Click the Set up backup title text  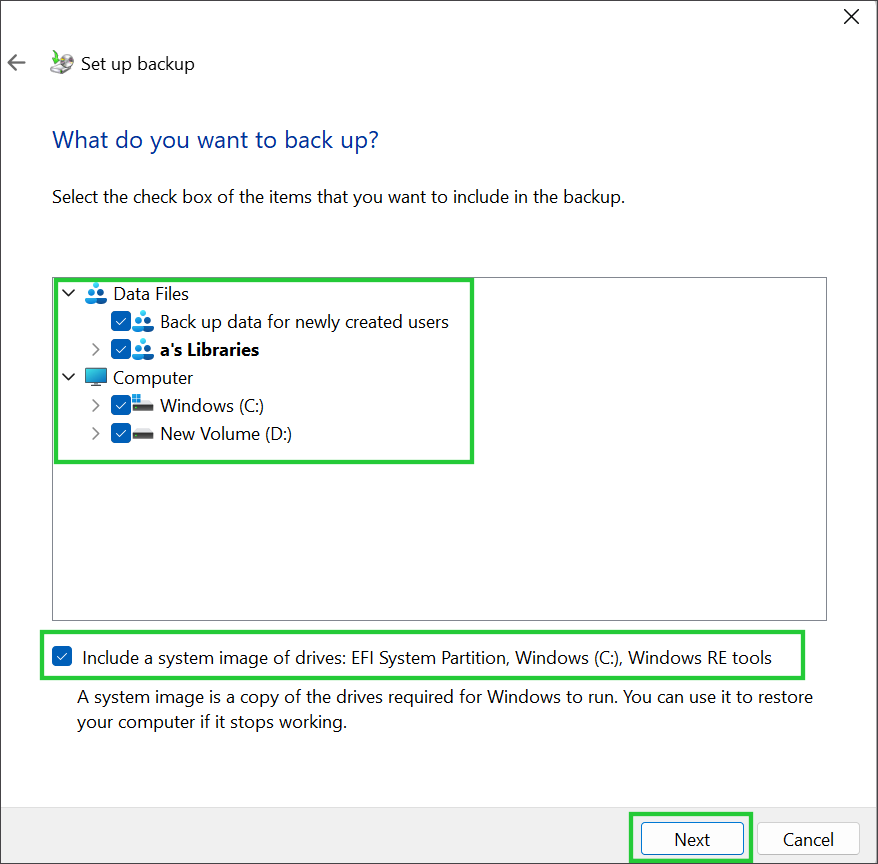(x=138, y=64)
